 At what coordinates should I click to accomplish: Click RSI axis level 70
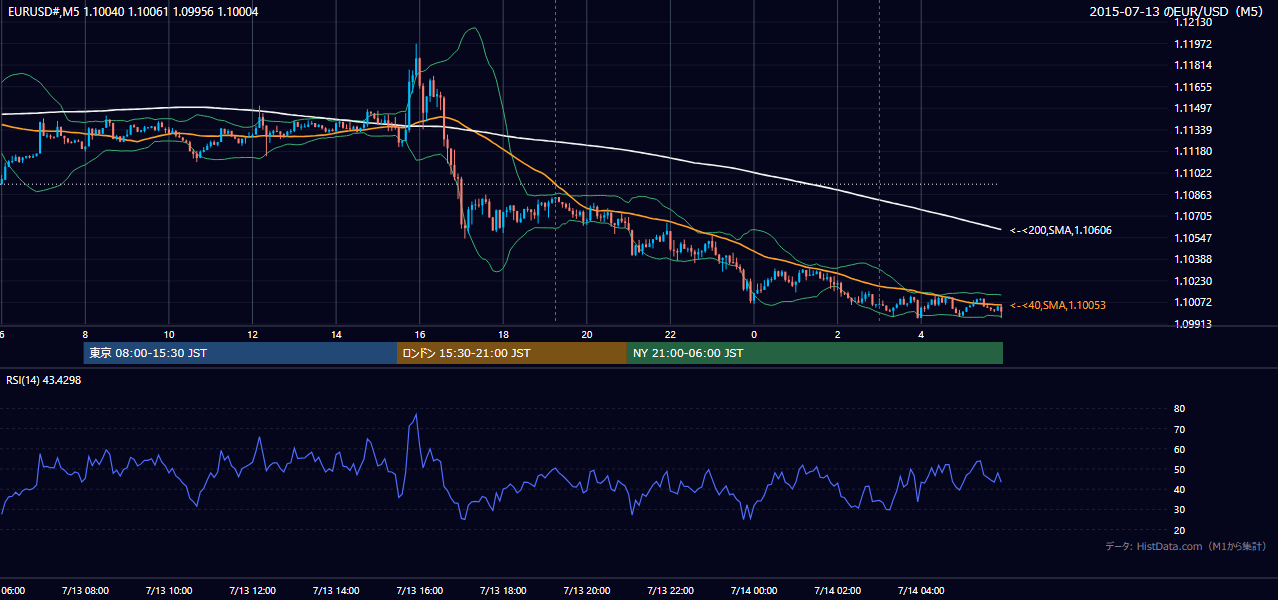(1179, 429)
